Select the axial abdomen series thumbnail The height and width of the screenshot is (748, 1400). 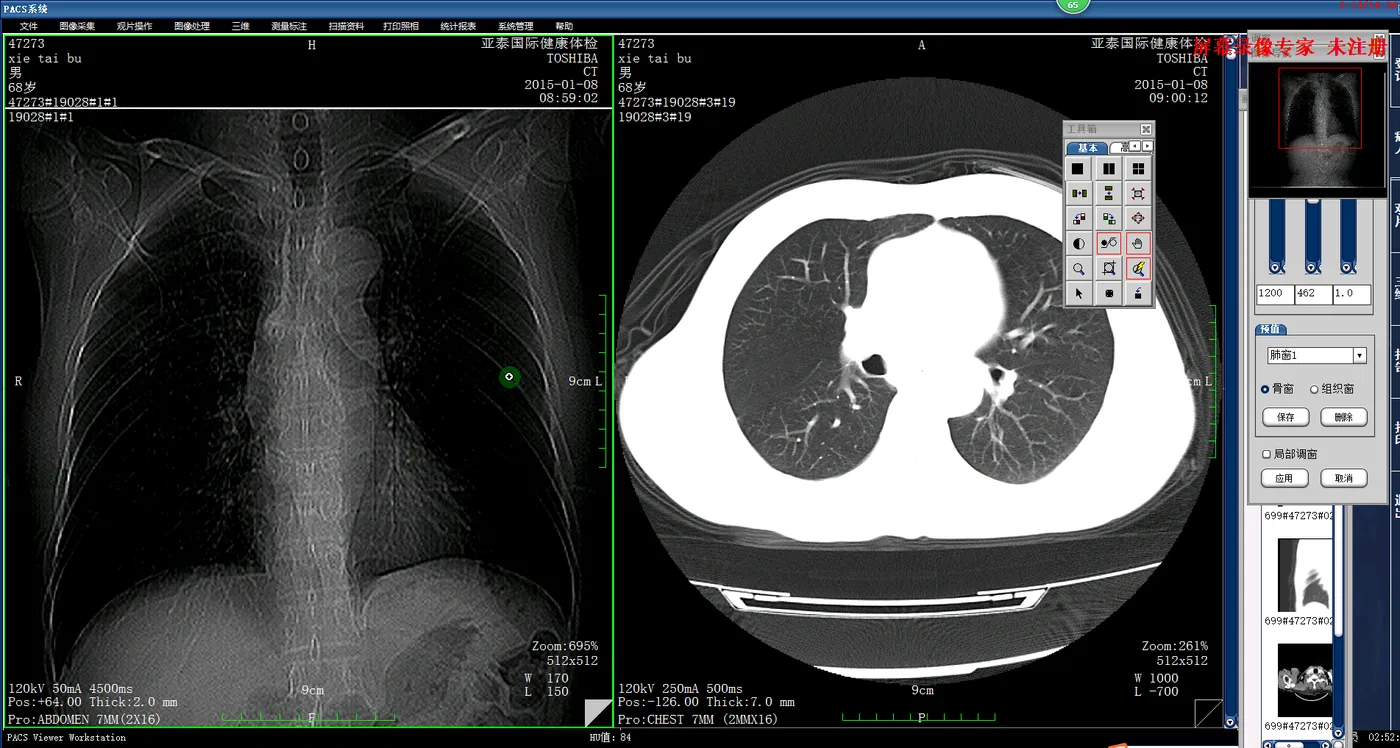(1304, 681)
